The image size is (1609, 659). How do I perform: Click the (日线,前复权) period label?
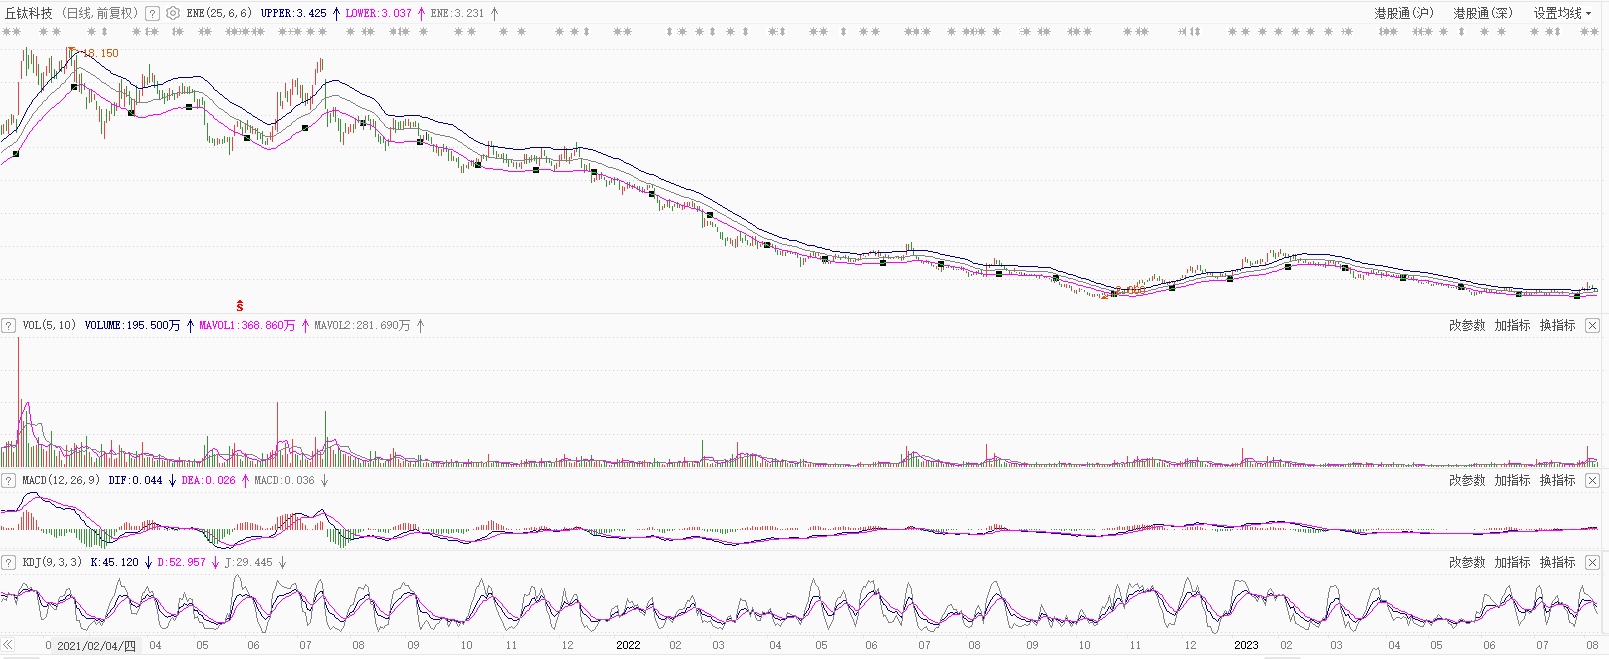pyautogui.click(x=99, y=14)
